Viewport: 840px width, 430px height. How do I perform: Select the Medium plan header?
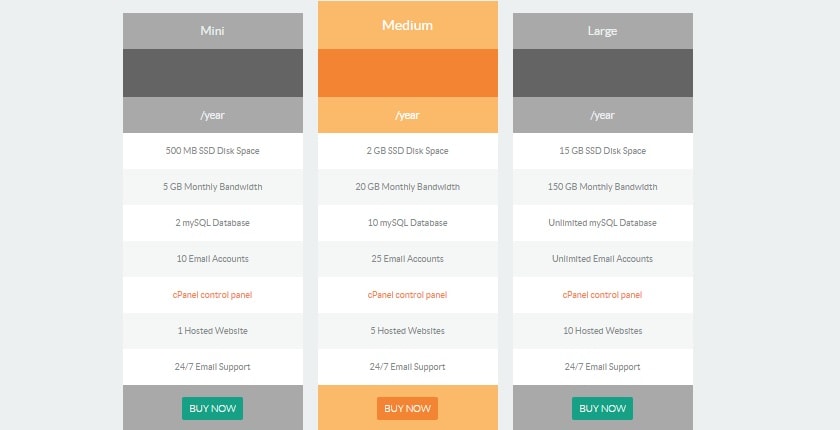pyautogui.click(x=408, y=25)
